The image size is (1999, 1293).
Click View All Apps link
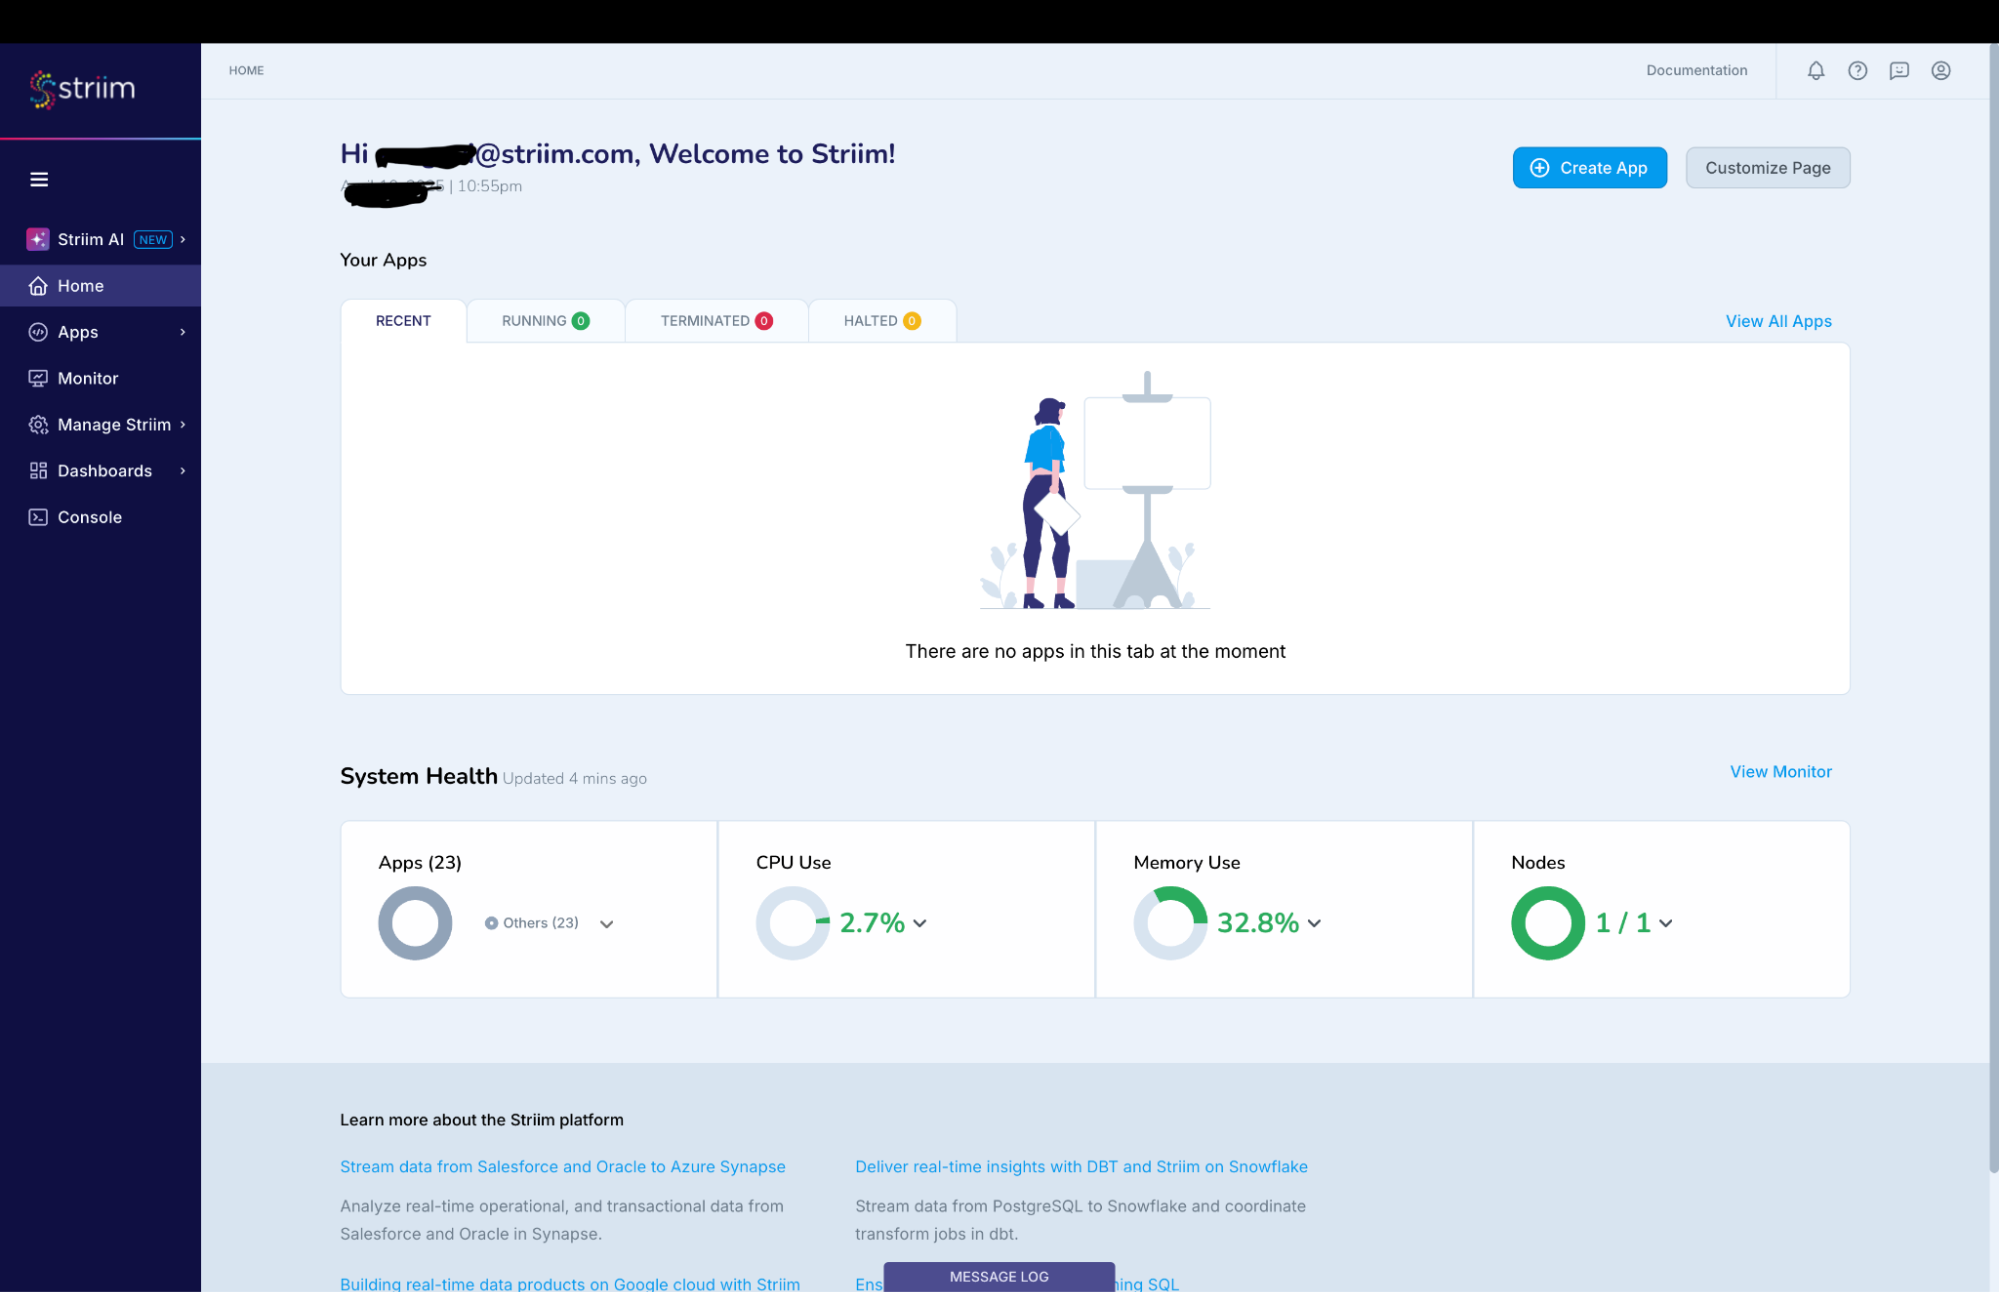[1778, 321]
